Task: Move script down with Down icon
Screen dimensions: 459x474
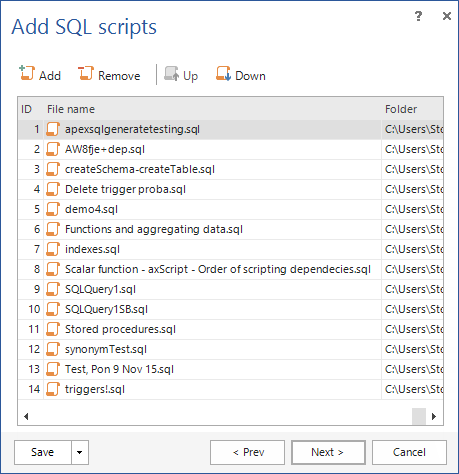Action: (x=223, y=73)
